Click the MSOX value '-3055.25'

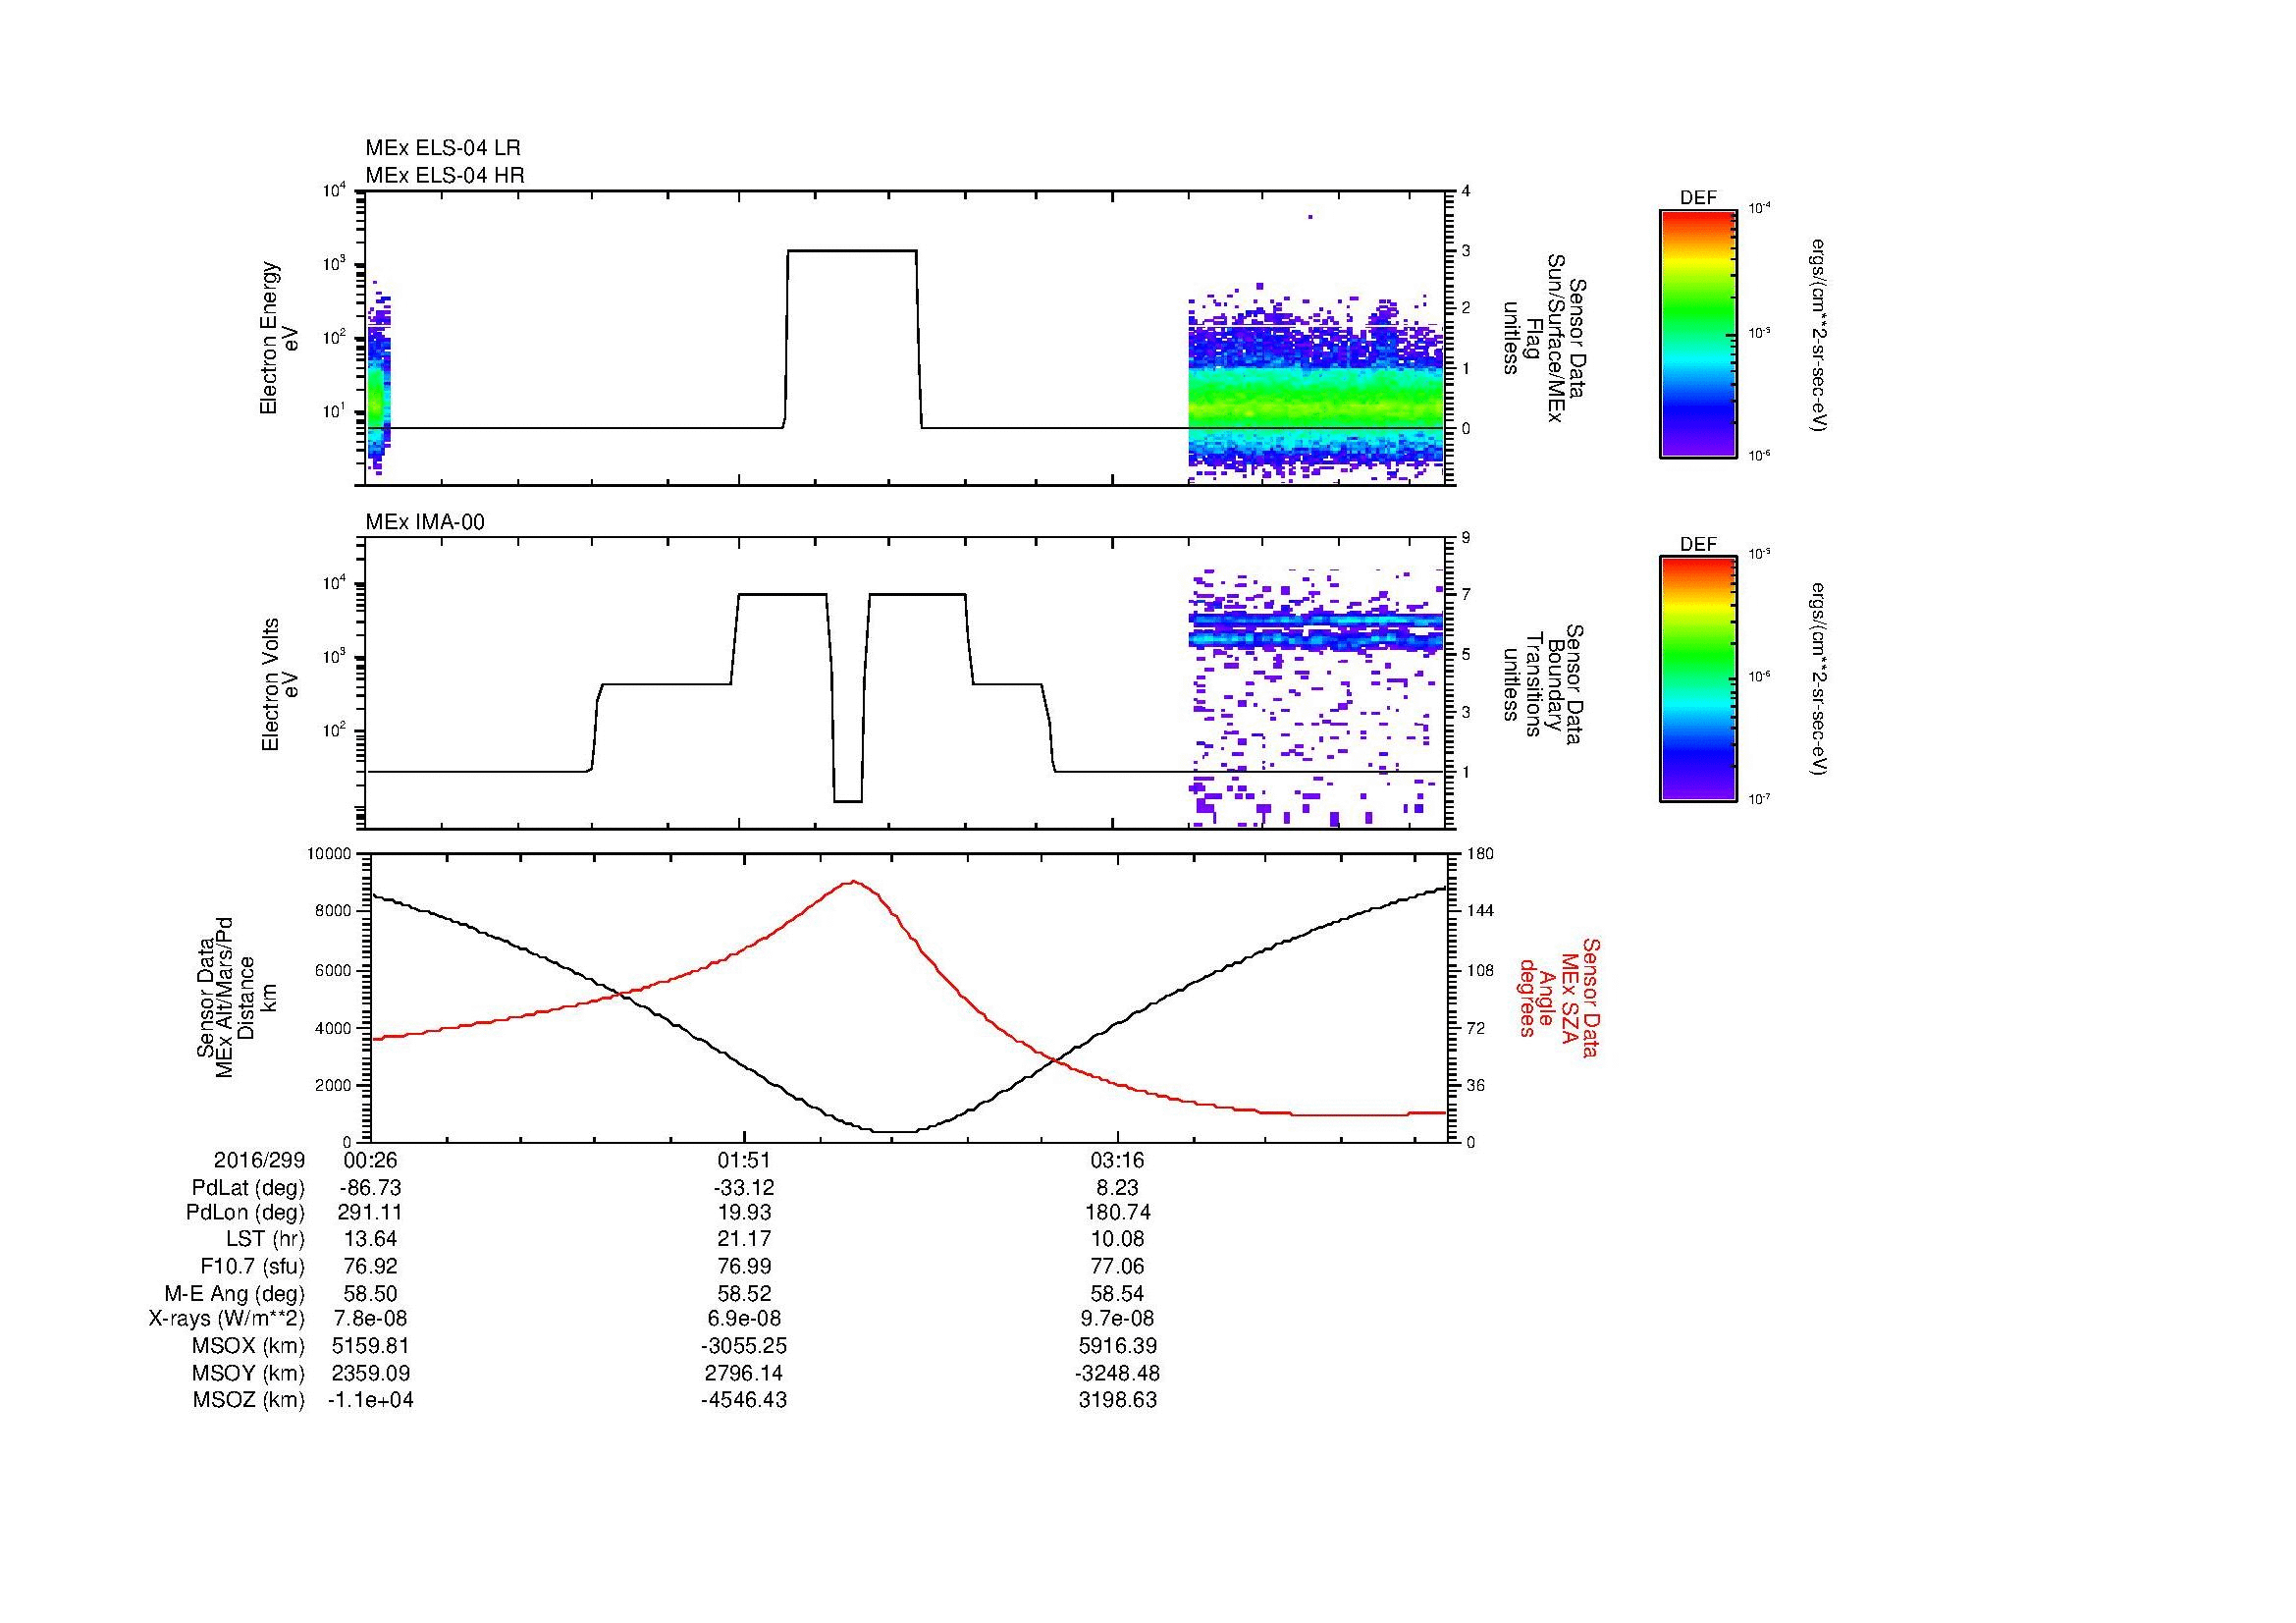[744, 1346]
